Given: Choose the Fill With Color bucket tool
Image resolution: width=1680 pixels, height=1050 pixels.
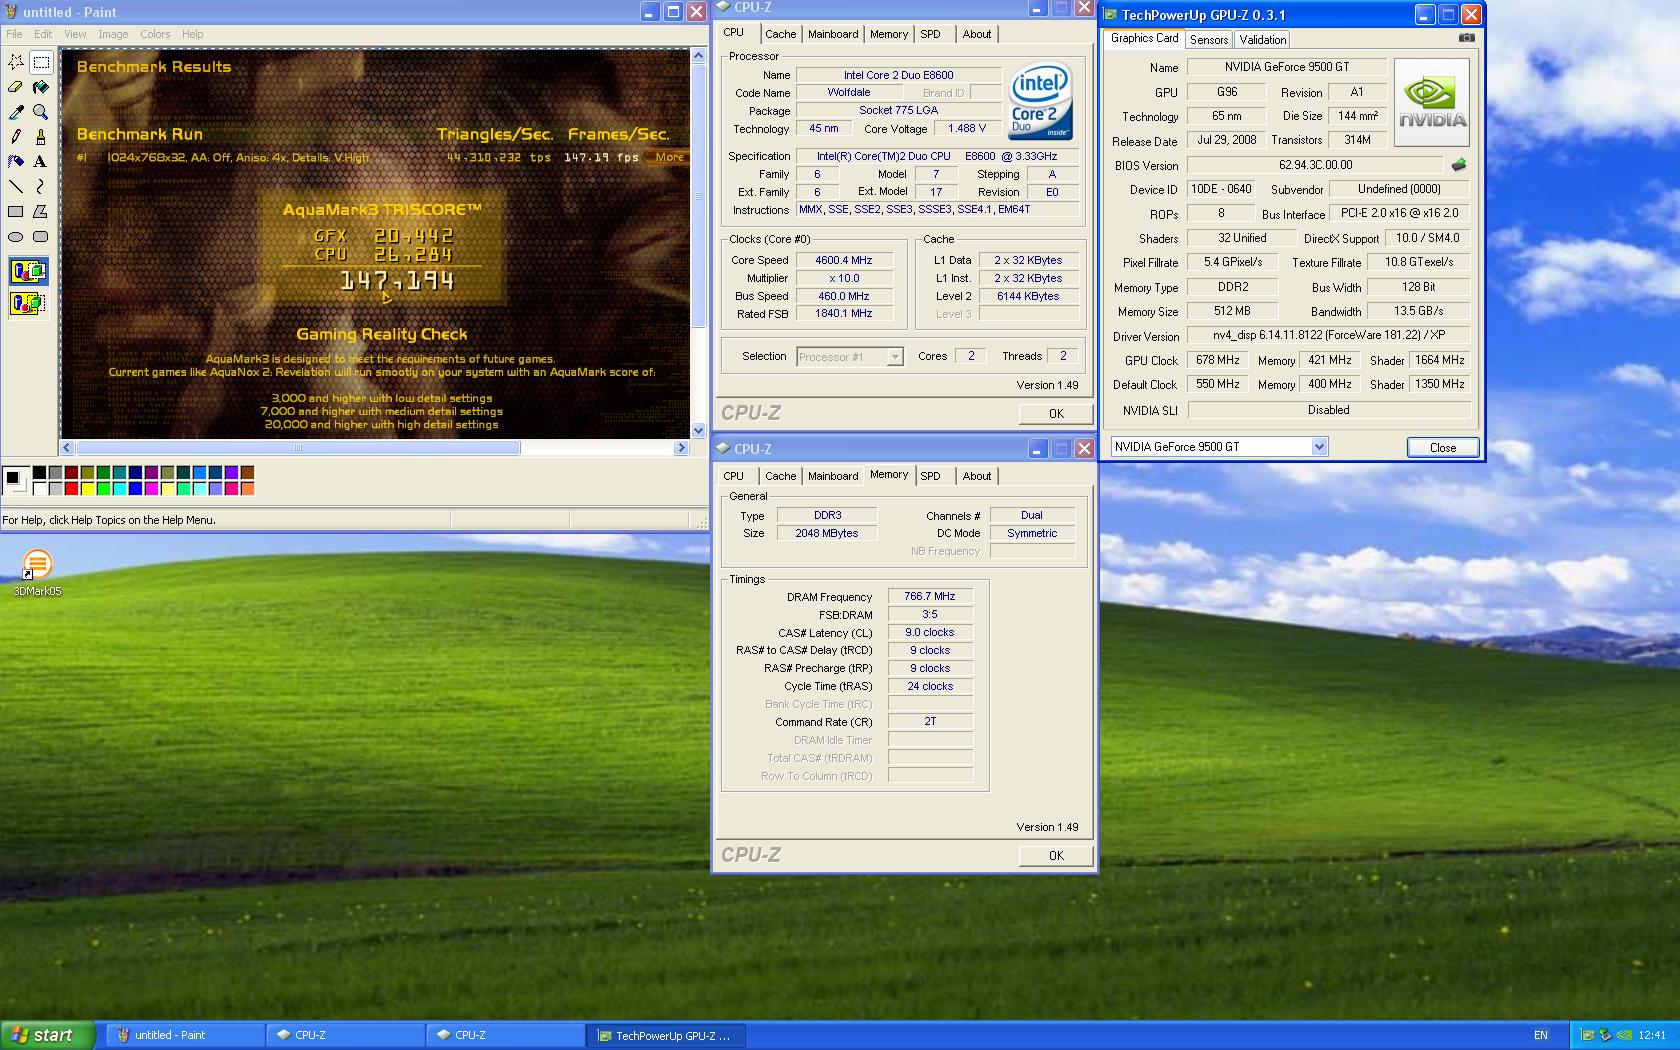Looking at the screenshot, I should (x=41, y=87).
